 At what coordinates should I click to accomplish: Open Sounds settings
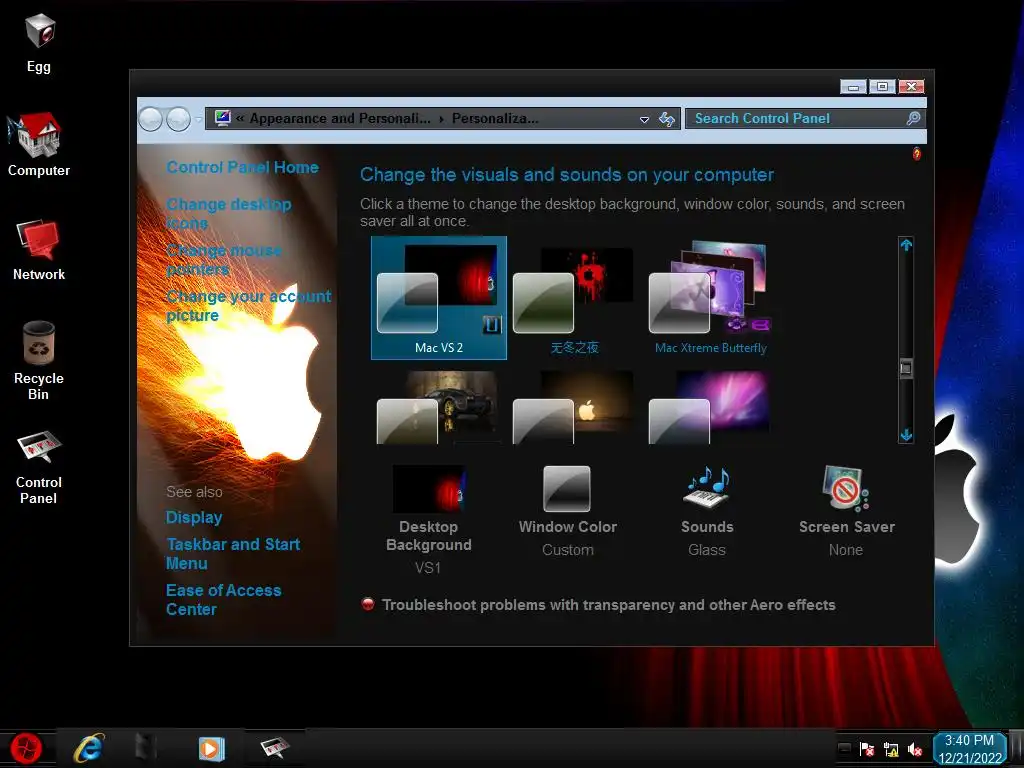click(707, 512)
